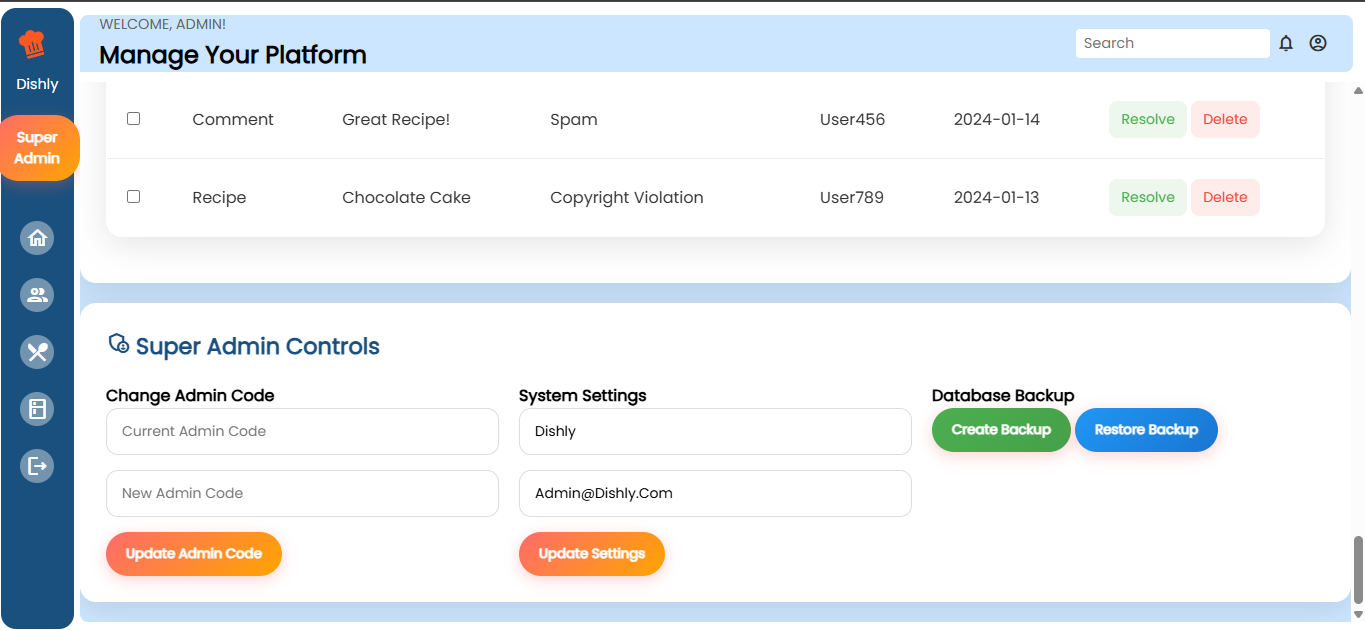This screenshot has height=630, width=1365.
Task: Click the Update Admin Code button
Action: 193,553
